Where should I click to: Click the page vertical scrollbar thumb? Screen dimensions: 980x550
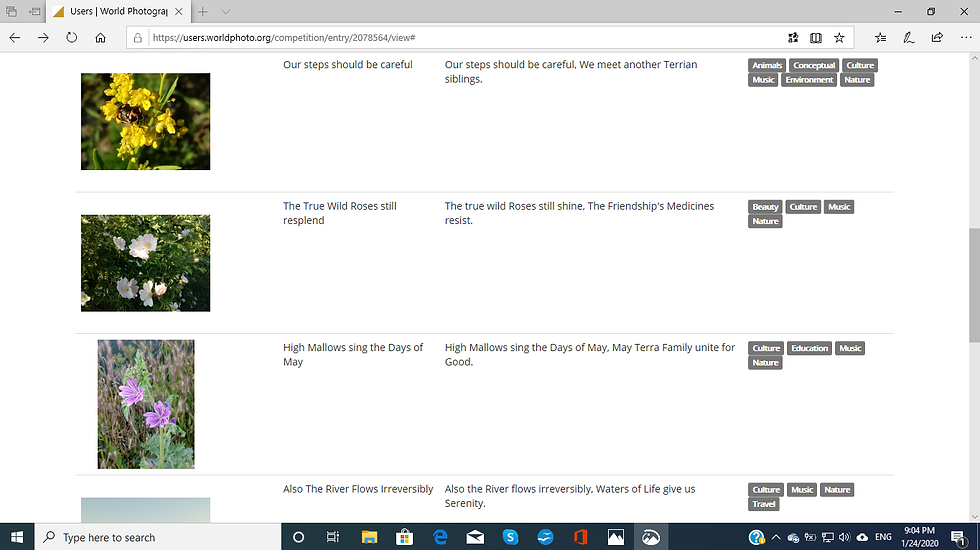coord(974,285)
